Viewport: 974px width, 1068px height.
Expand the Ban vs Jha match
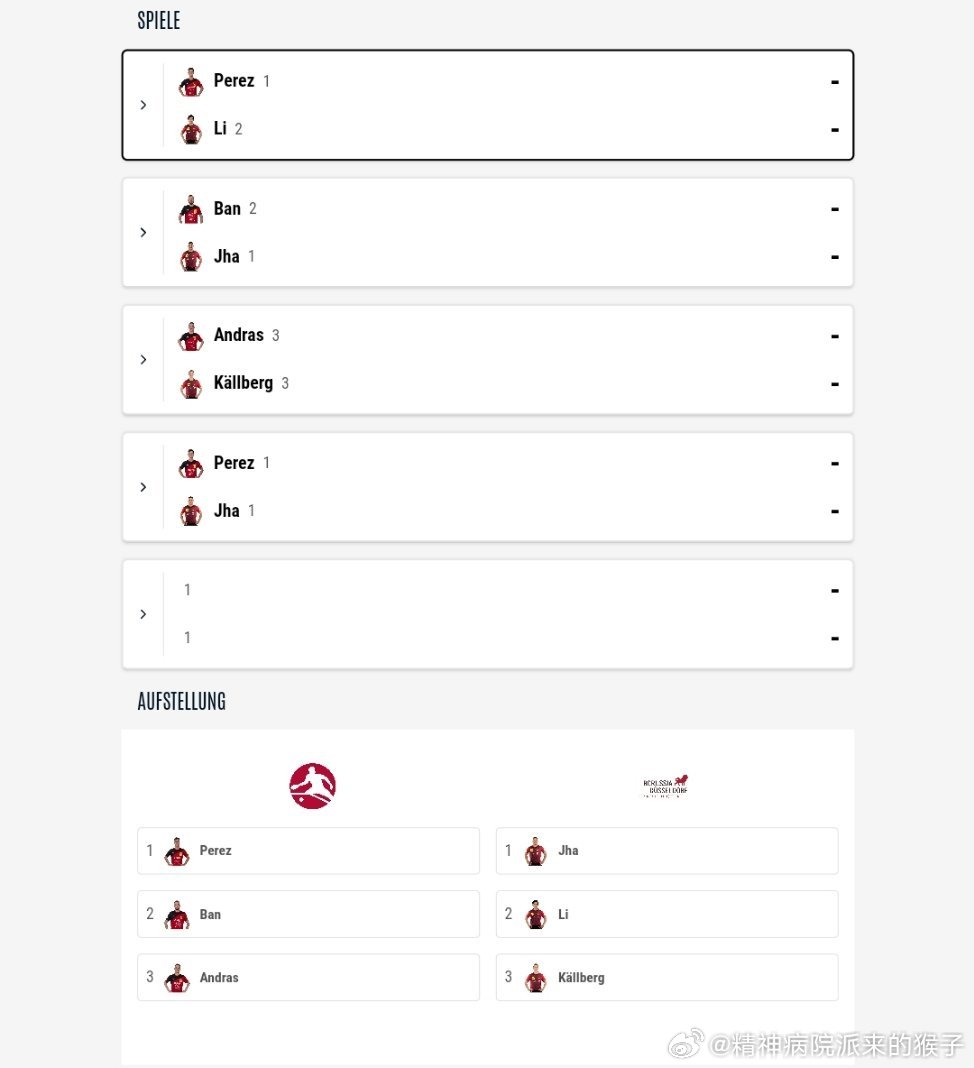coord(143,232)
